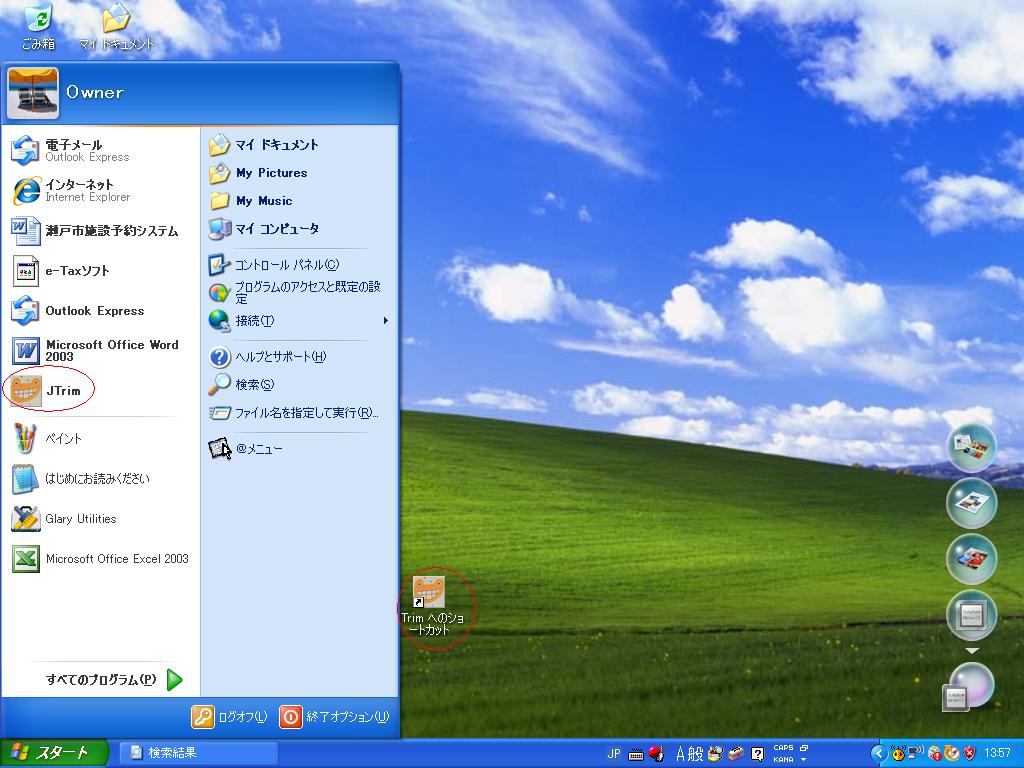The width and height of the screenshot is (1024, 768).
Task: Open My Pictures folder
Action: tap(299, 173)
